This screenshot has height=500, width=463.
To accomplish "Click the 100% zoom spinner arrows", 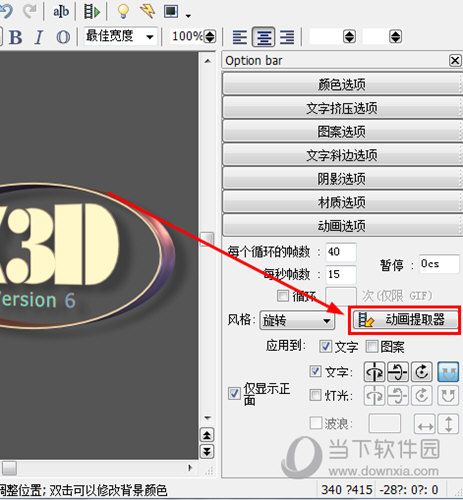I will point(210,36).
